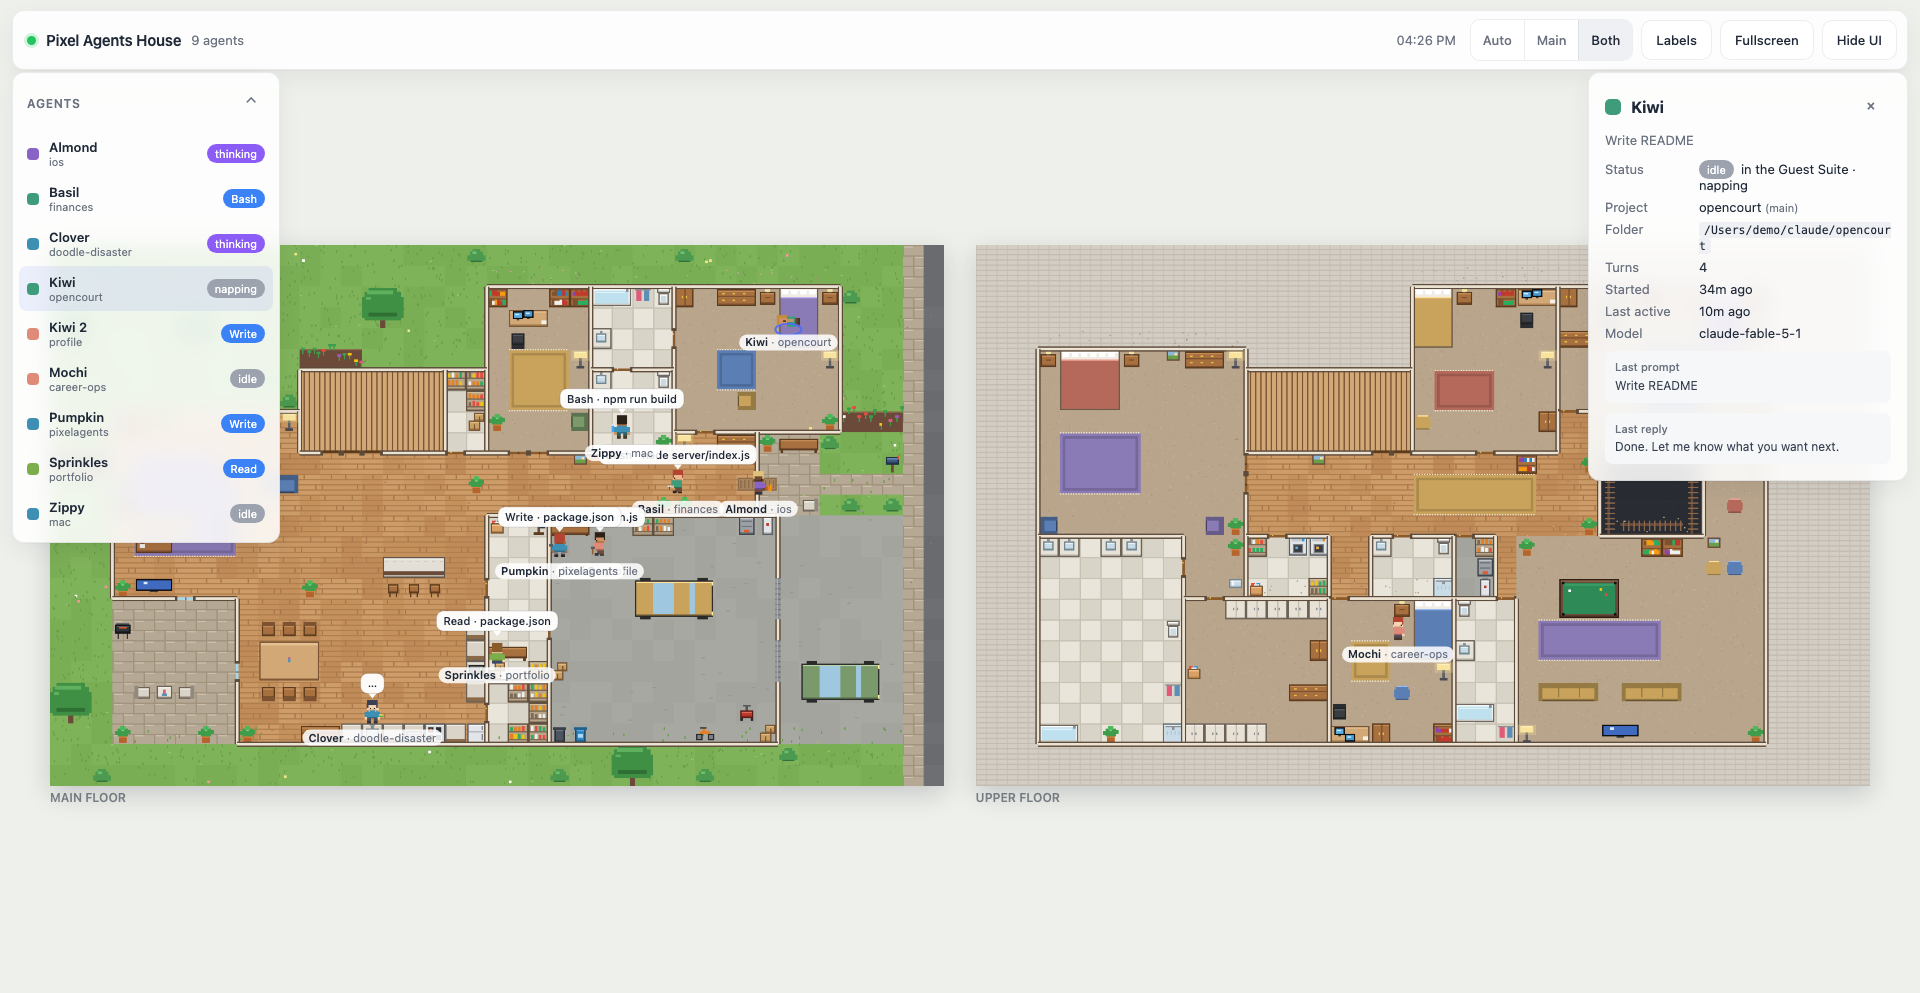The image size is (1920, 993).
Task: Click the yellow-and-blue van in the garage
Action: point(674,599)
